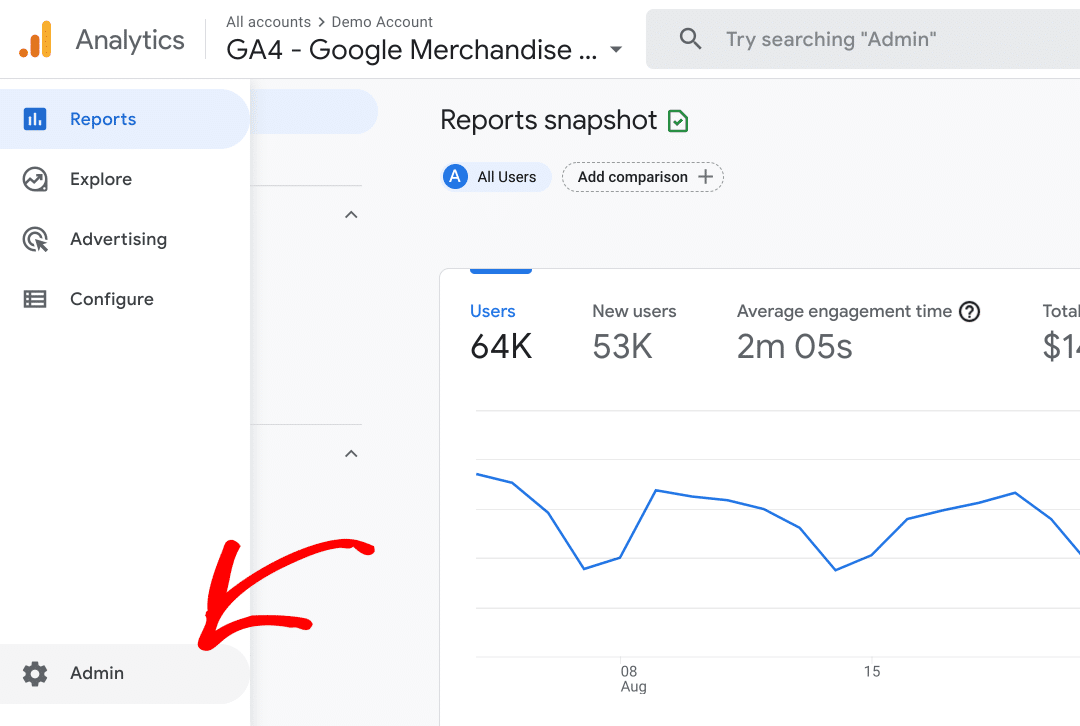Select the Advertising icon in the navigation
Viewport: 1080px width, 726px height.
click(x=35, y=238)
